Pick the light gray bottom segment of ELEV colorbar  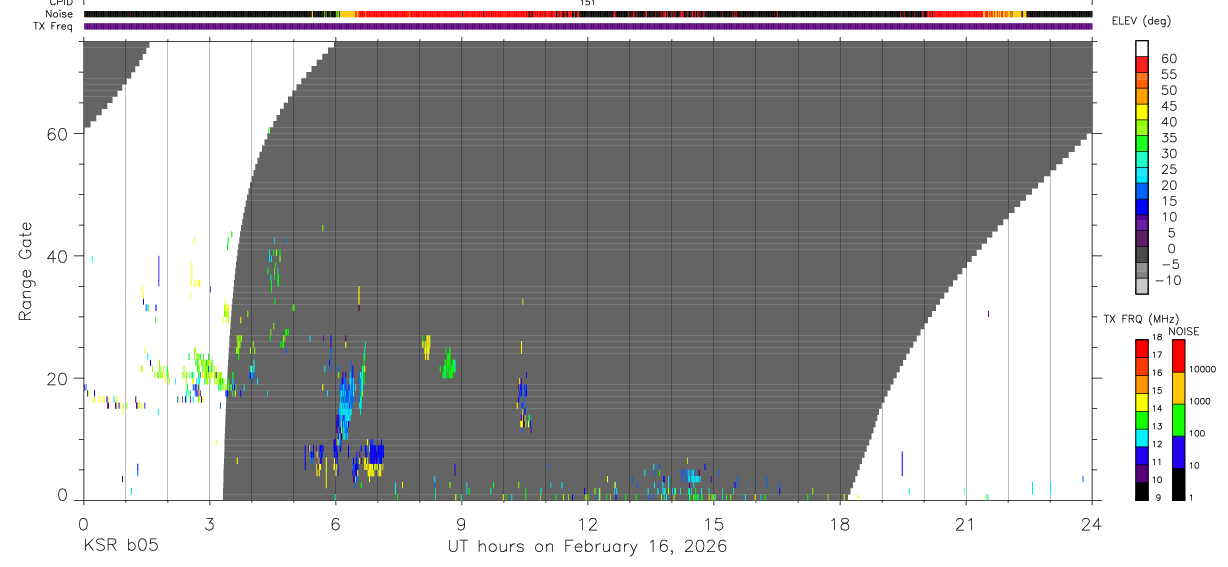[x=1142, y=286]
